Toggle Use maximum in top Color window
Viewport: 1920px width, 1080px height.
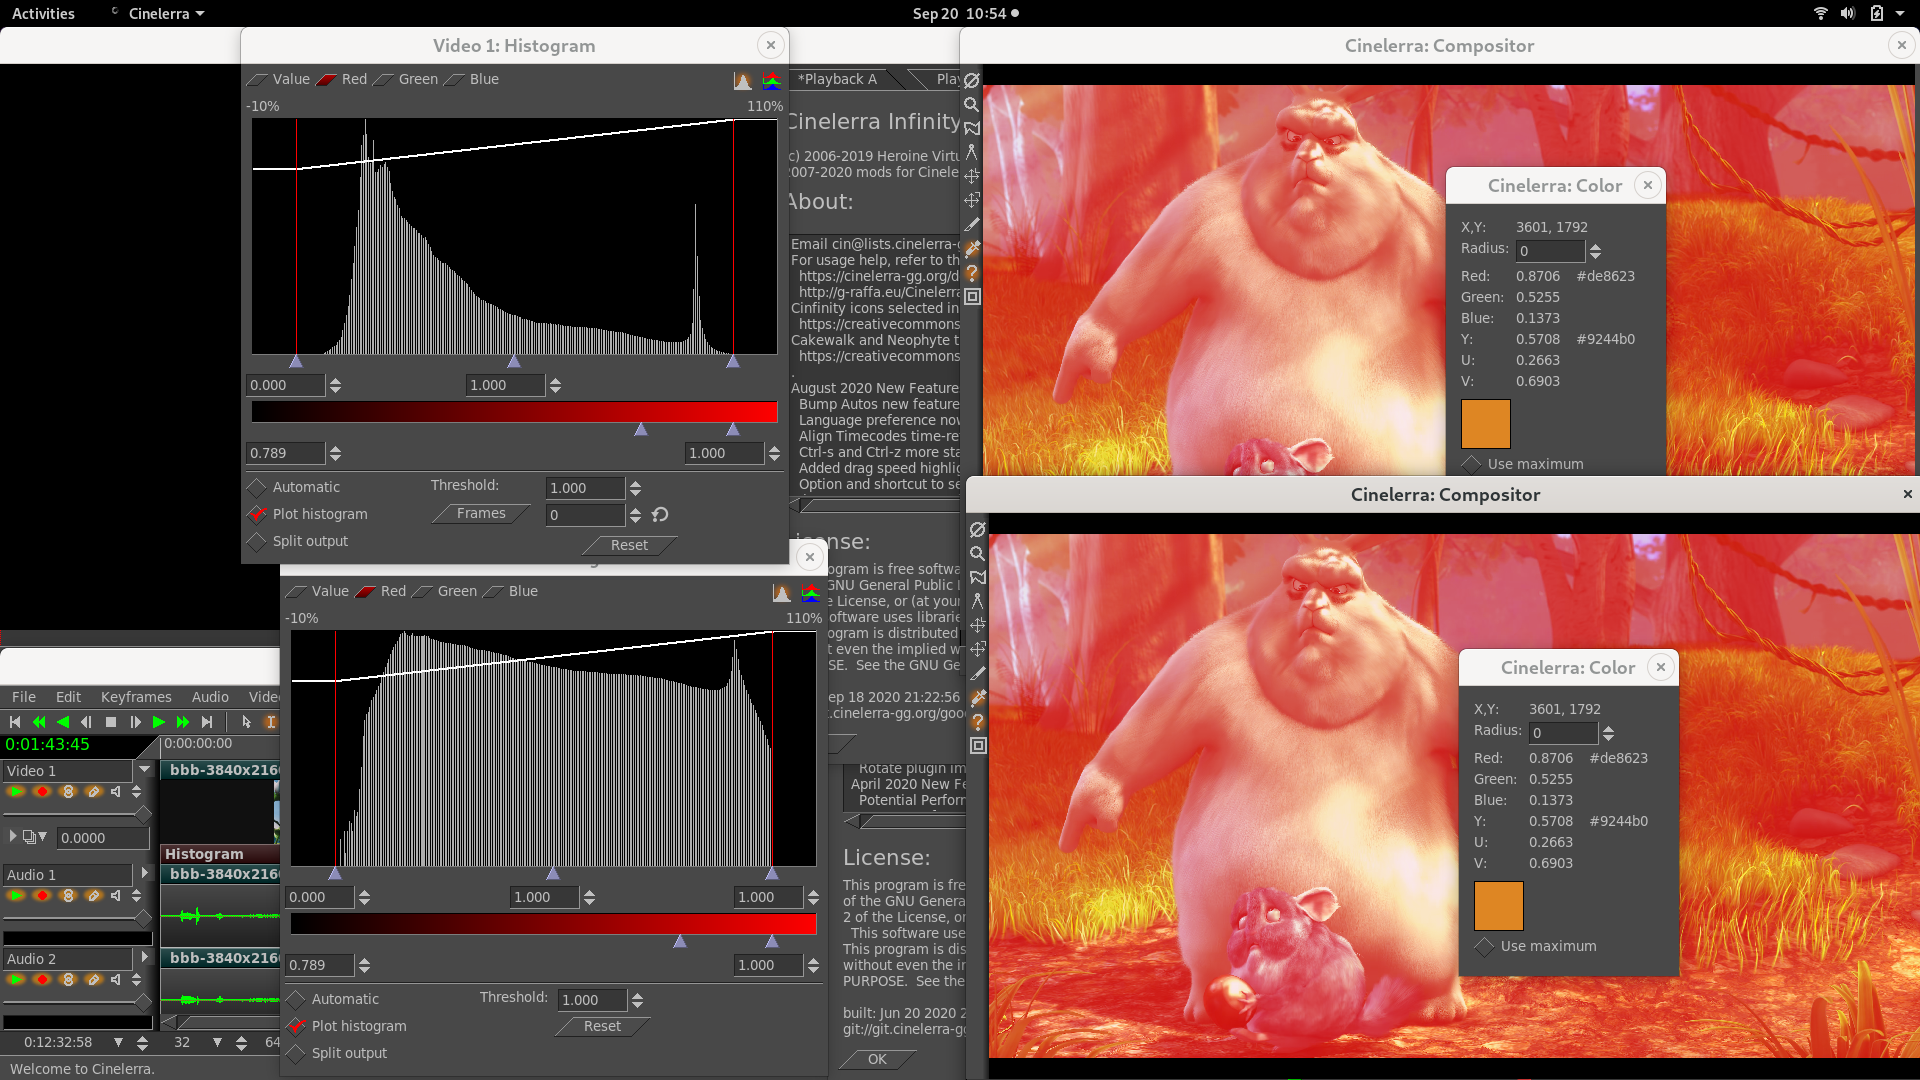[x=1471, y=464]
